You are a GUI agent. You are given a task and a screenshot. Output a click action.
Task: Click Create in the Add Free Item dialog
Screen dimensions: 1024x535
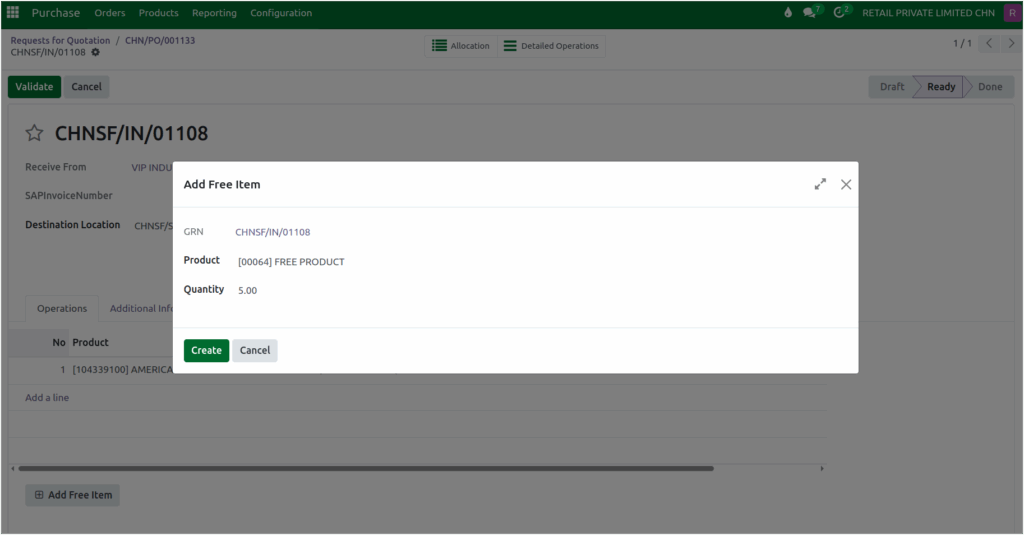pos(206,350)
